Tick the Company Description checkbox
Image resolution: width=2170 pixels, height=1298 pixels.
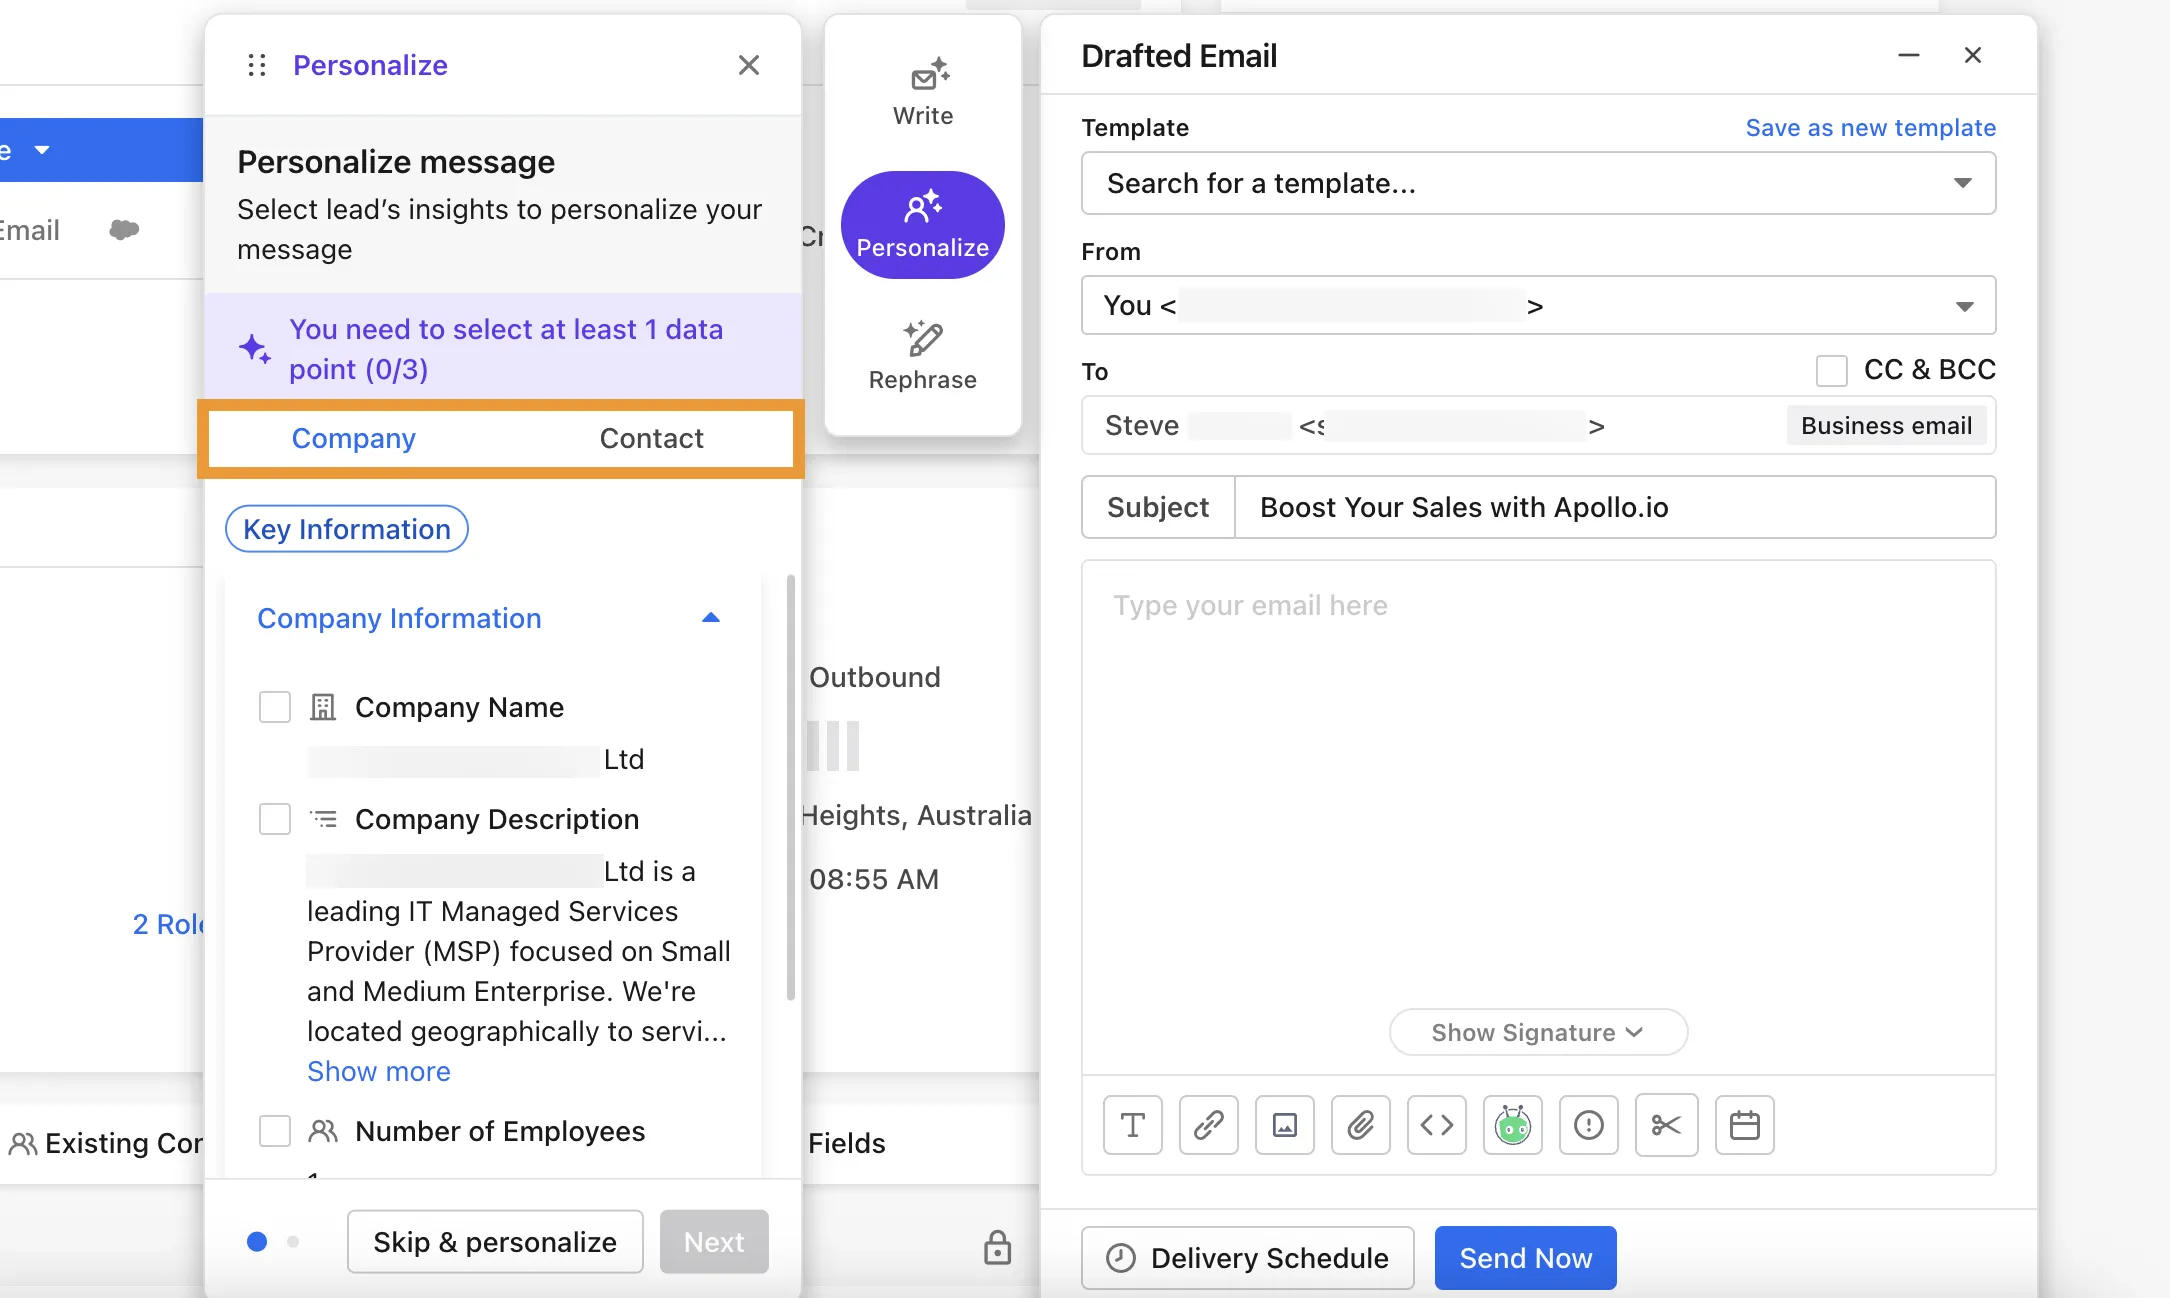(x=275, y=819)
